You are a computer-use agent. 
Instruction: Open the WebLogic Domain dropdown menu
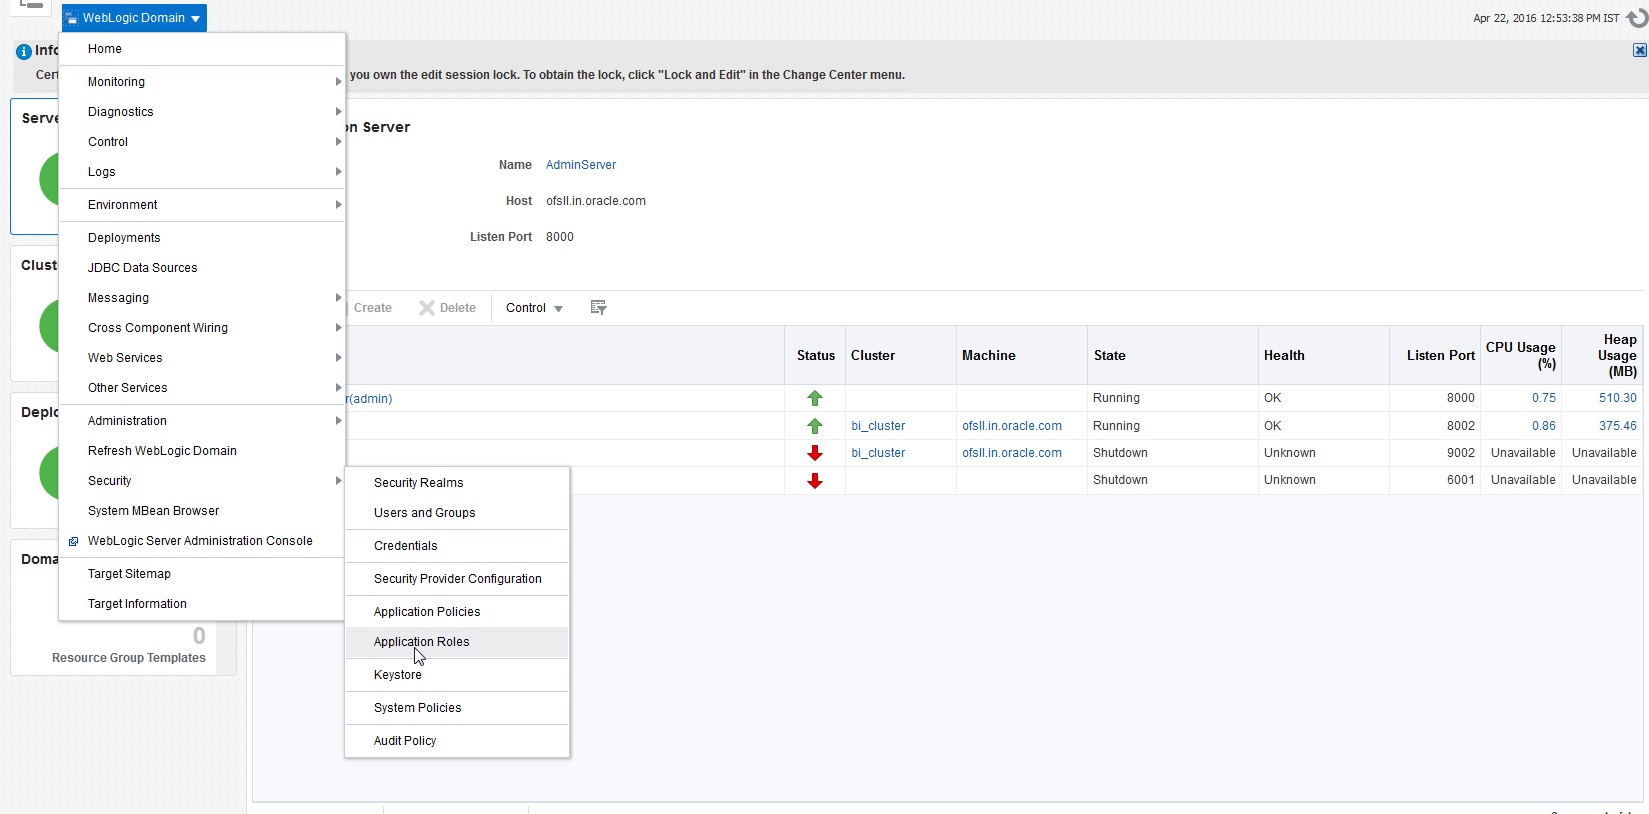click(x=134, y=18)
